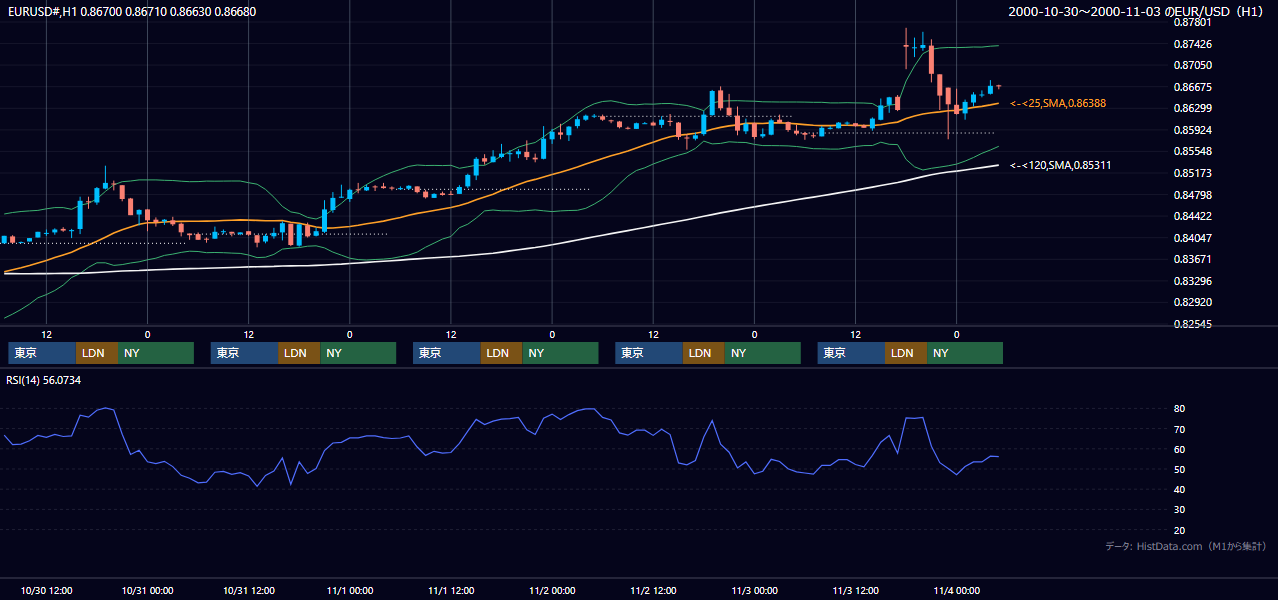Click price axis label 0.87801
1278x600 pixels.
pyautogui.click(x=1192, y=22)
